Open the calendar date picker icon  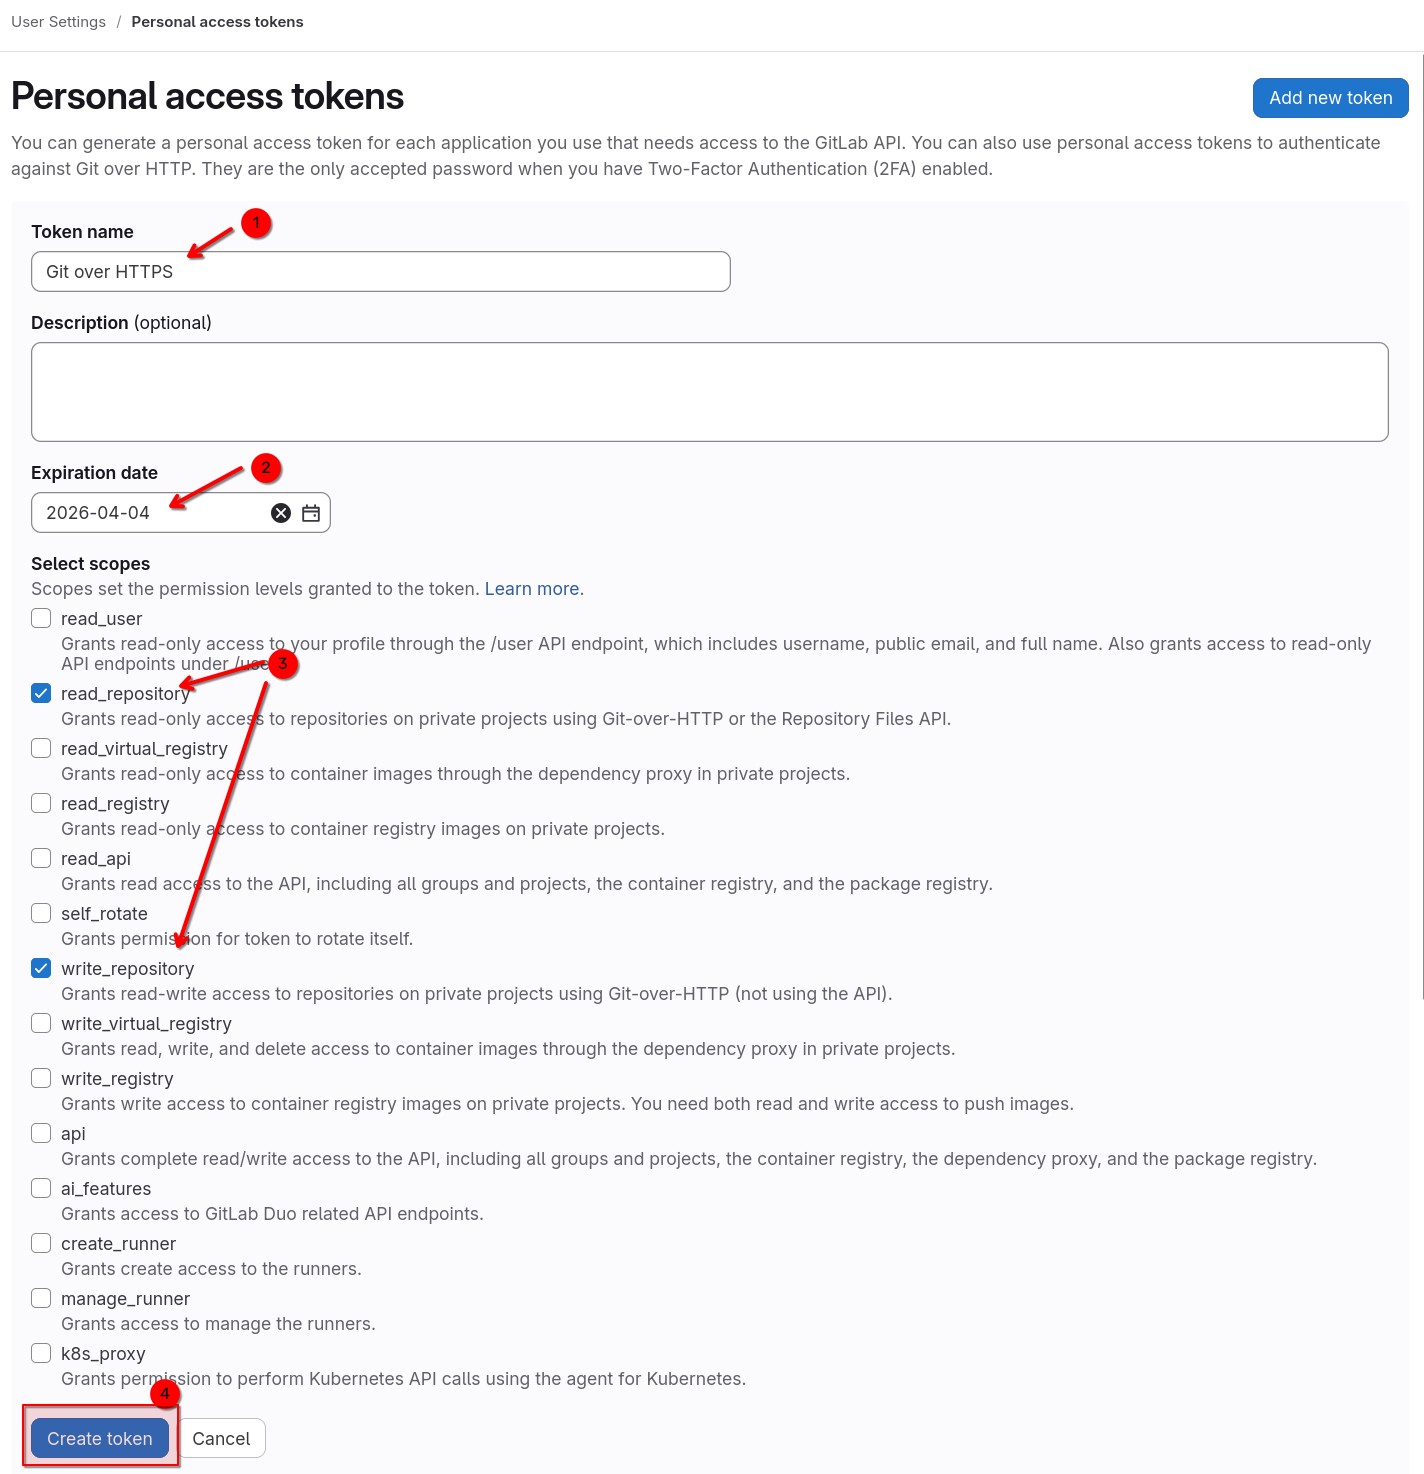311,513
